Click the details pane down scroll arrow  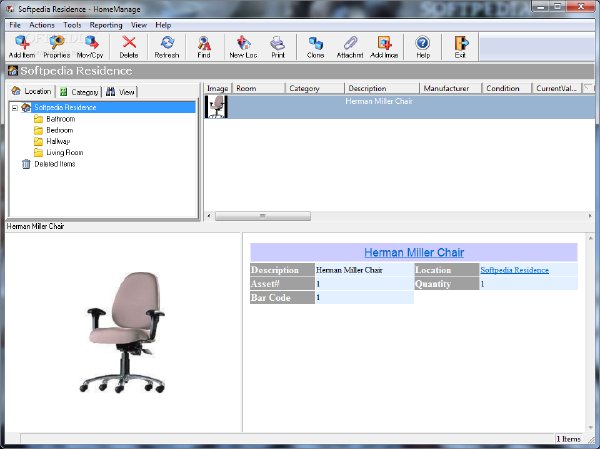(590, 428)
